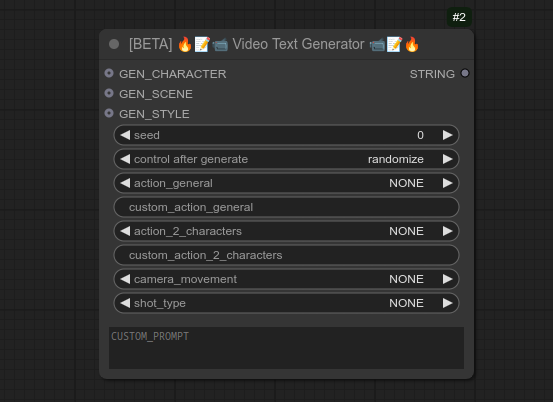The image size is (553, 402).
Task: Click the STRING output label
Action: [x=432, y=74]
